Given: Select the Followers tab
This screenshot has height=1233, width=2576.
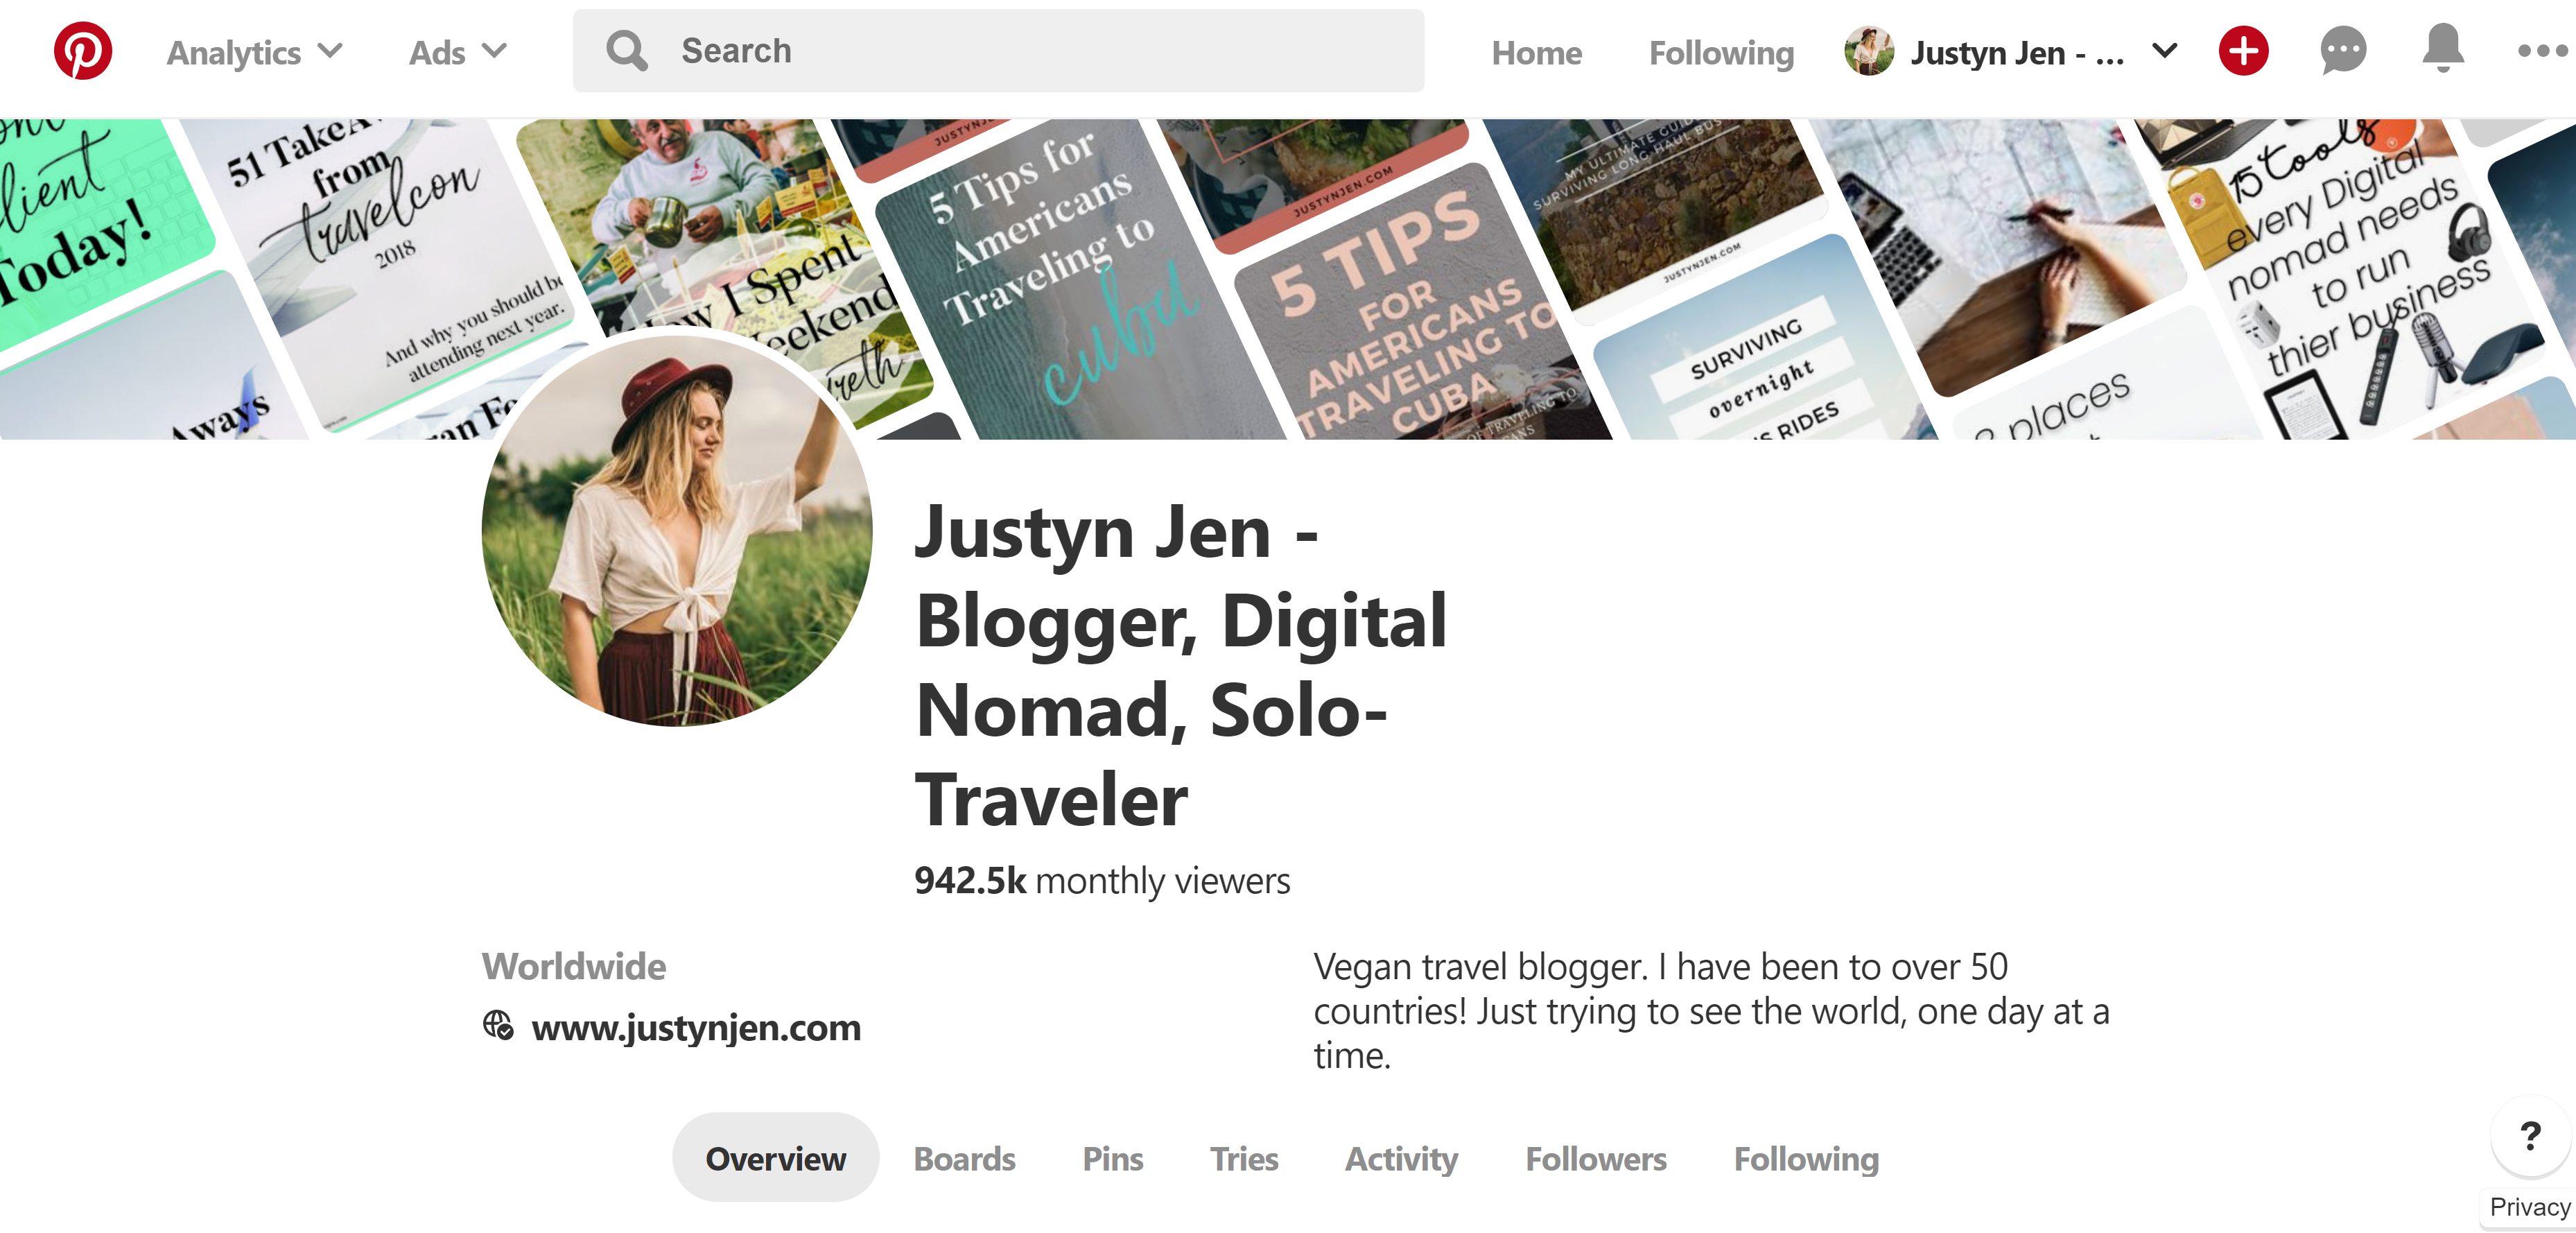Looking at the screenshot, I should 1596,1158.
